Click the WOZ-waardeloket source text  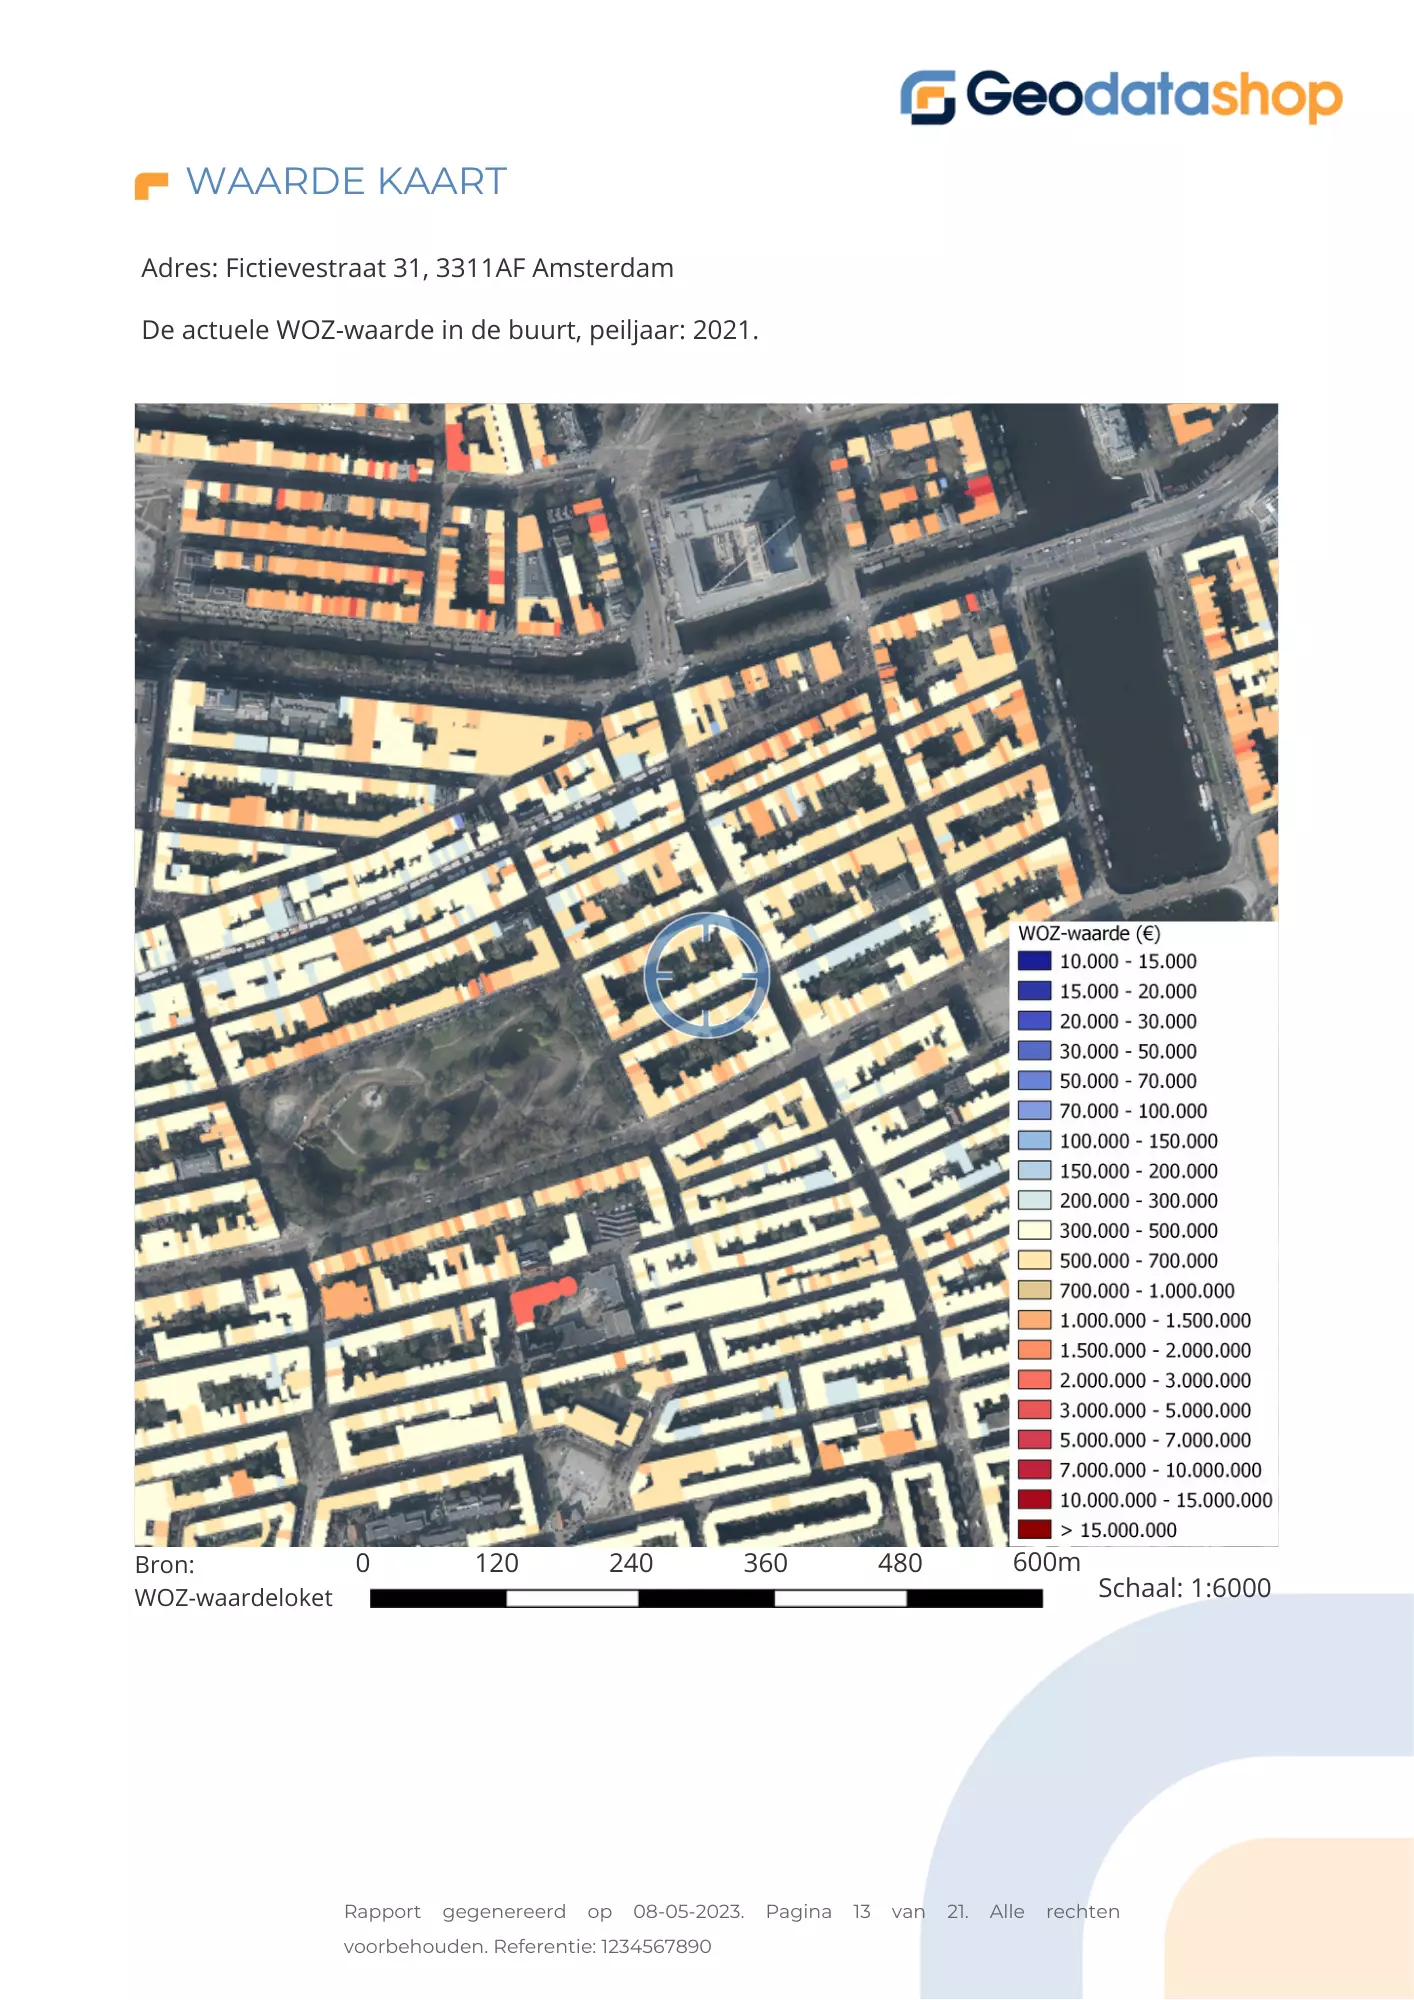(233, 1598)
